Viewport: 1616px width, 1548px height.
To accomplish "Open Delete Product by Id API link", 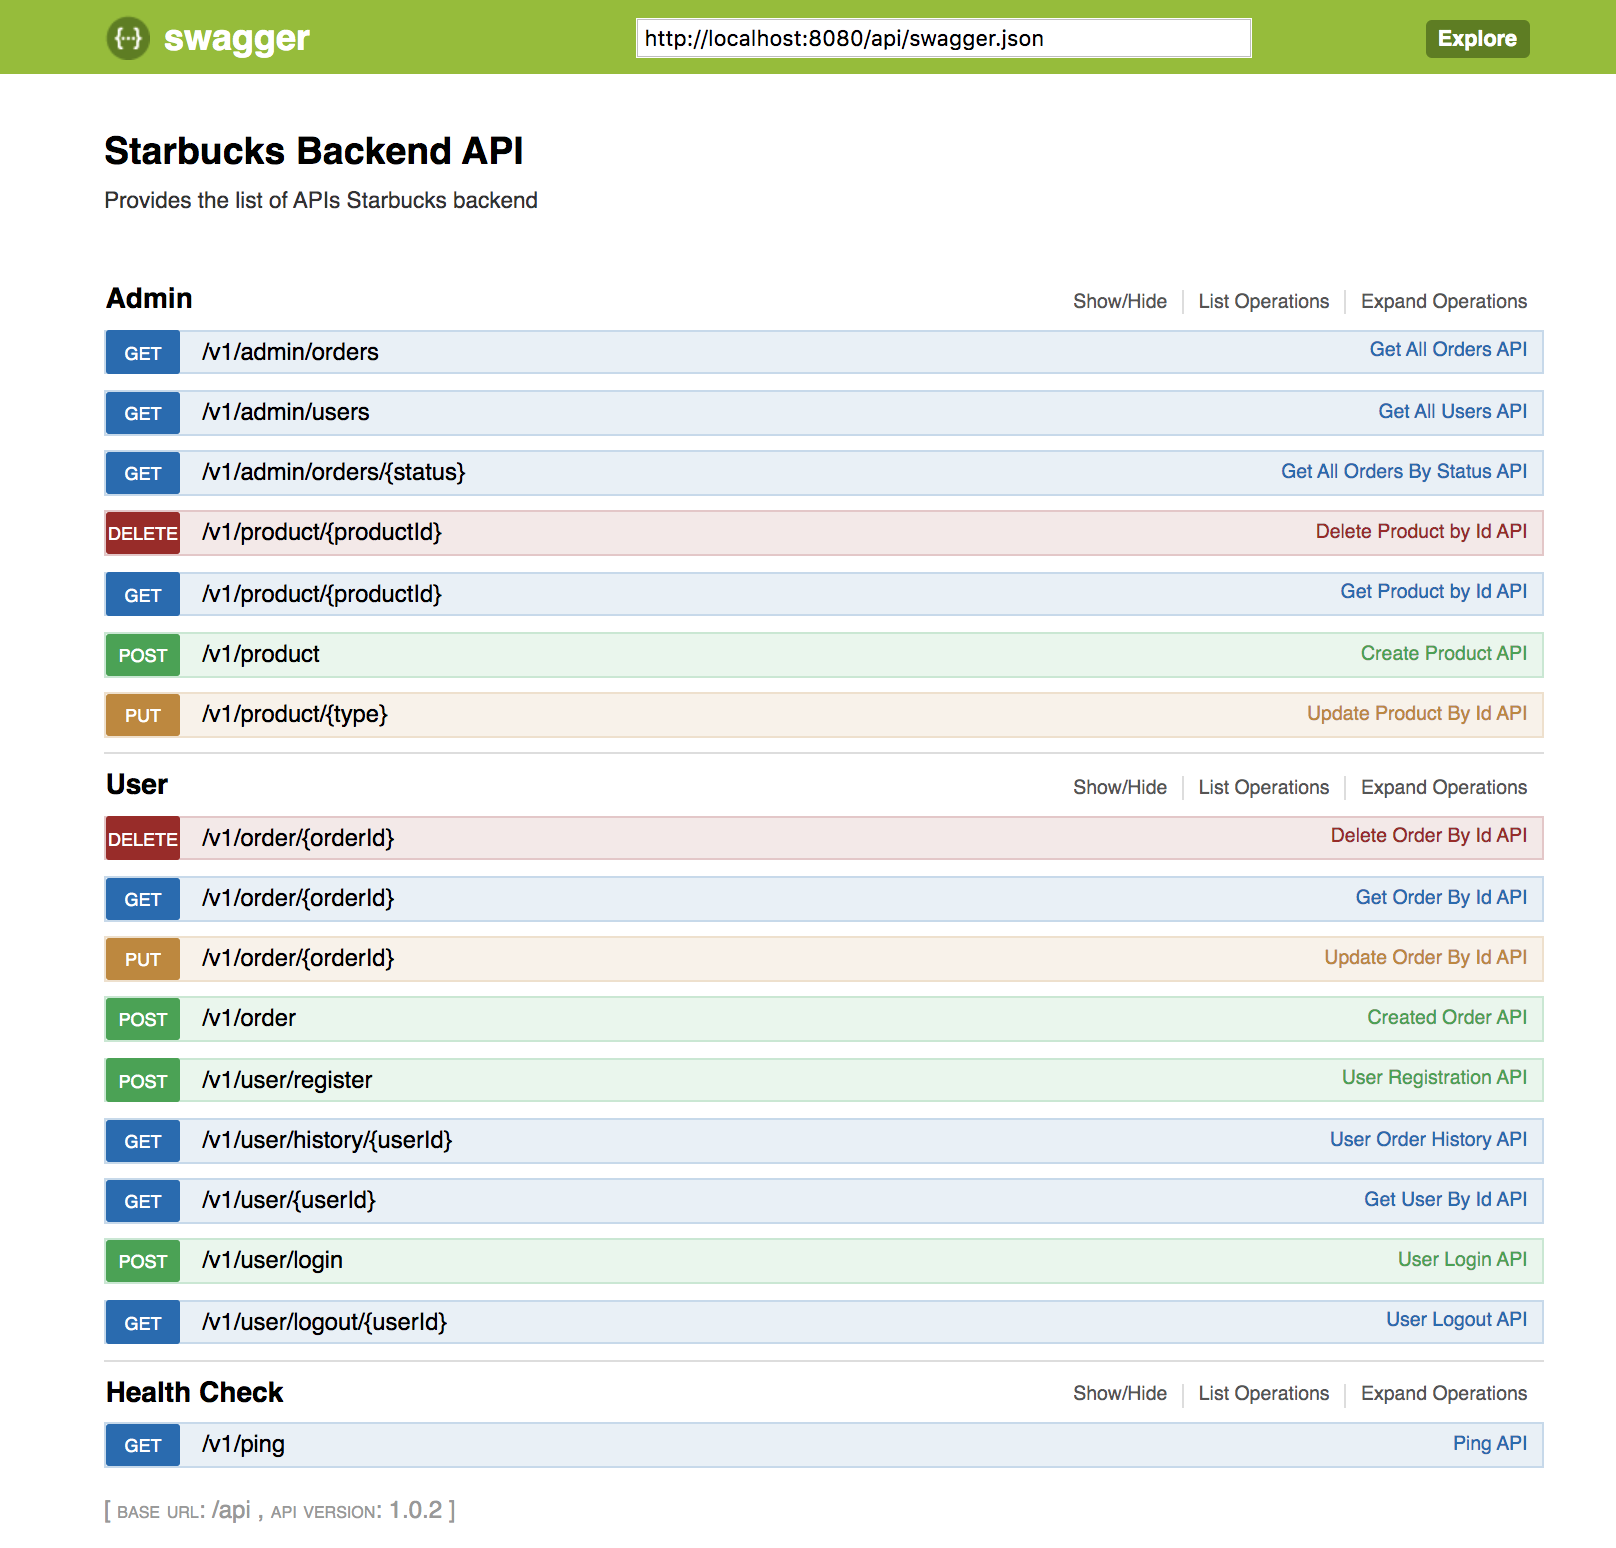I will 1421,531.
